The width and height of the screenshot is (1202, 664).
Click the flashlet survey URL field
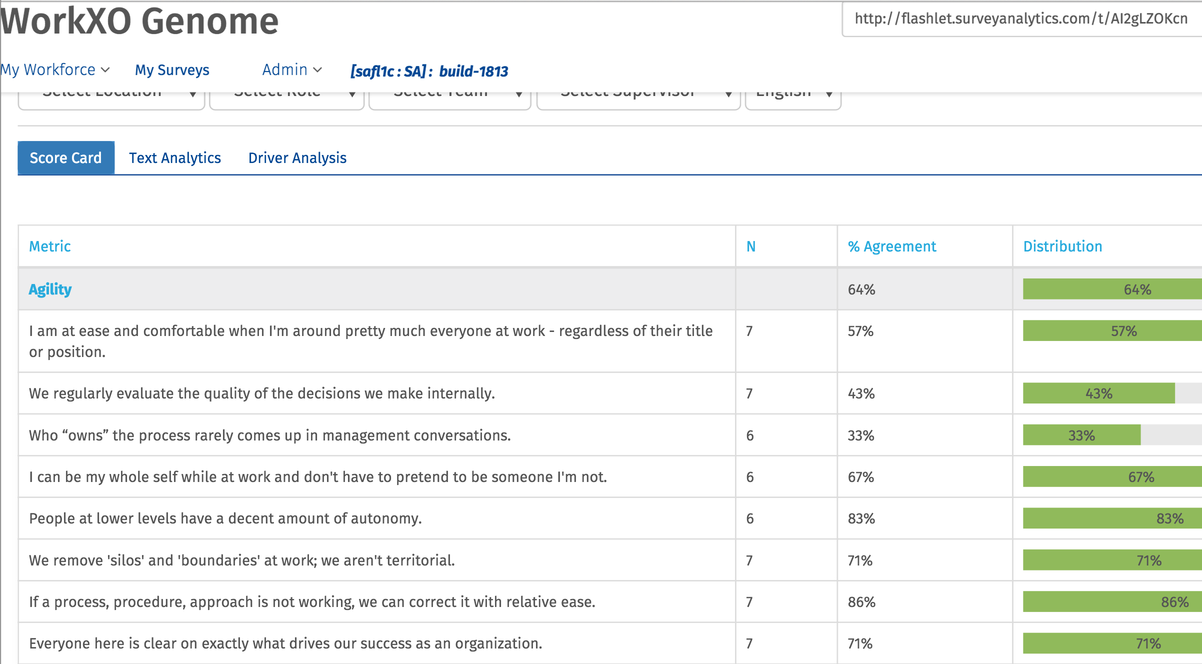pos(1022,19)
